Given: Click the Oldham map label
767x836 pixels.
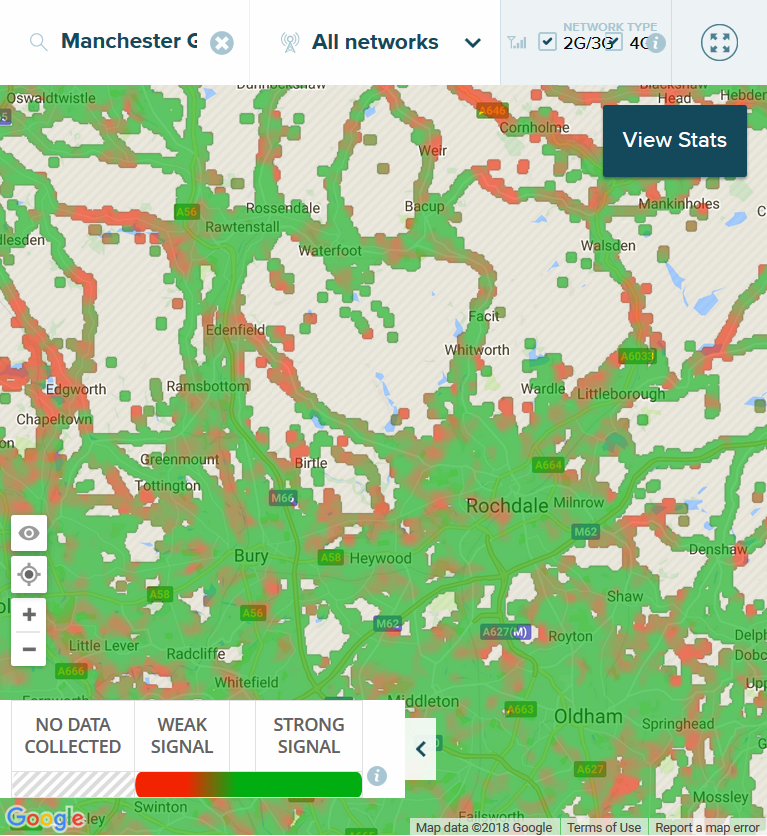Looking at the screenshot, I should coord(588,717).
